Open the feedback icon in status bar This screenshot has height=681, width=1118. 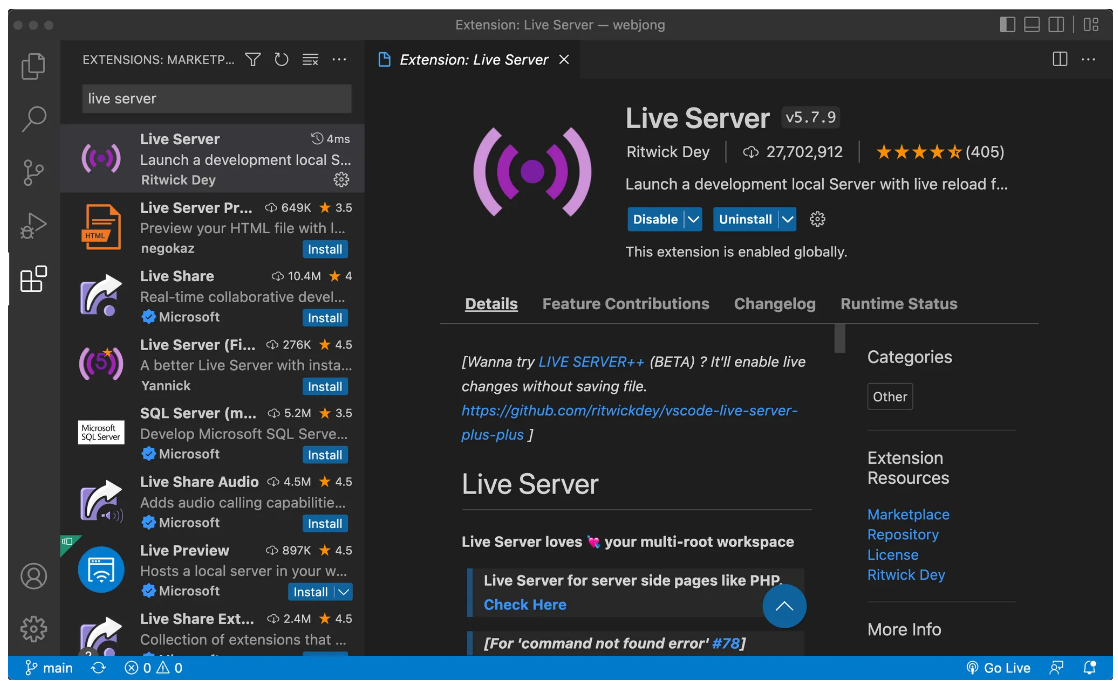click(1057, 668)
